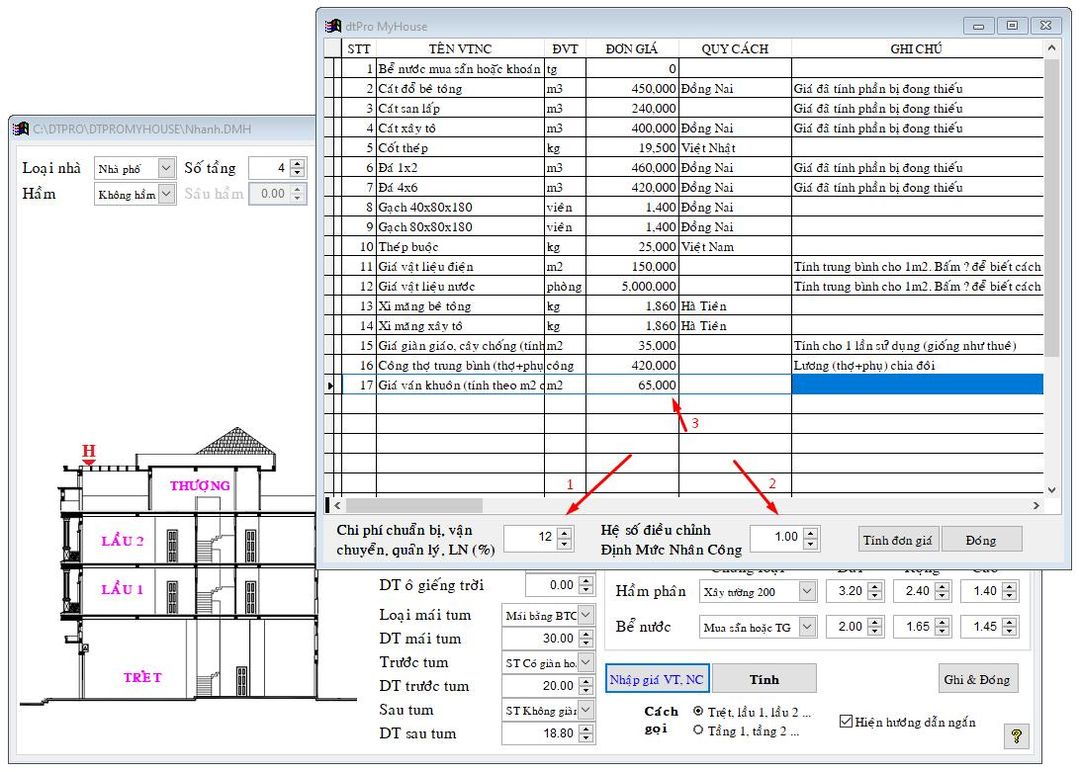
Task: Click the dtPro MyHouse title bar icon
Action: click(333, 26)
